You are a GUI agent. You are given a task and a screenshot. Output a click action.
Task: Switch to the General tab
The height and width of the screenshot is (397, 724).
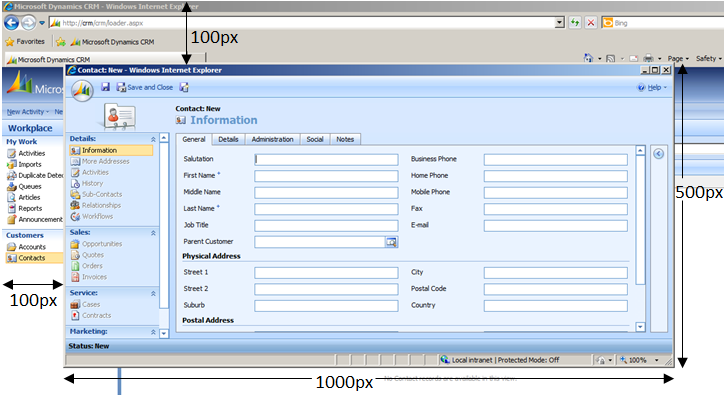coord(193,139)
